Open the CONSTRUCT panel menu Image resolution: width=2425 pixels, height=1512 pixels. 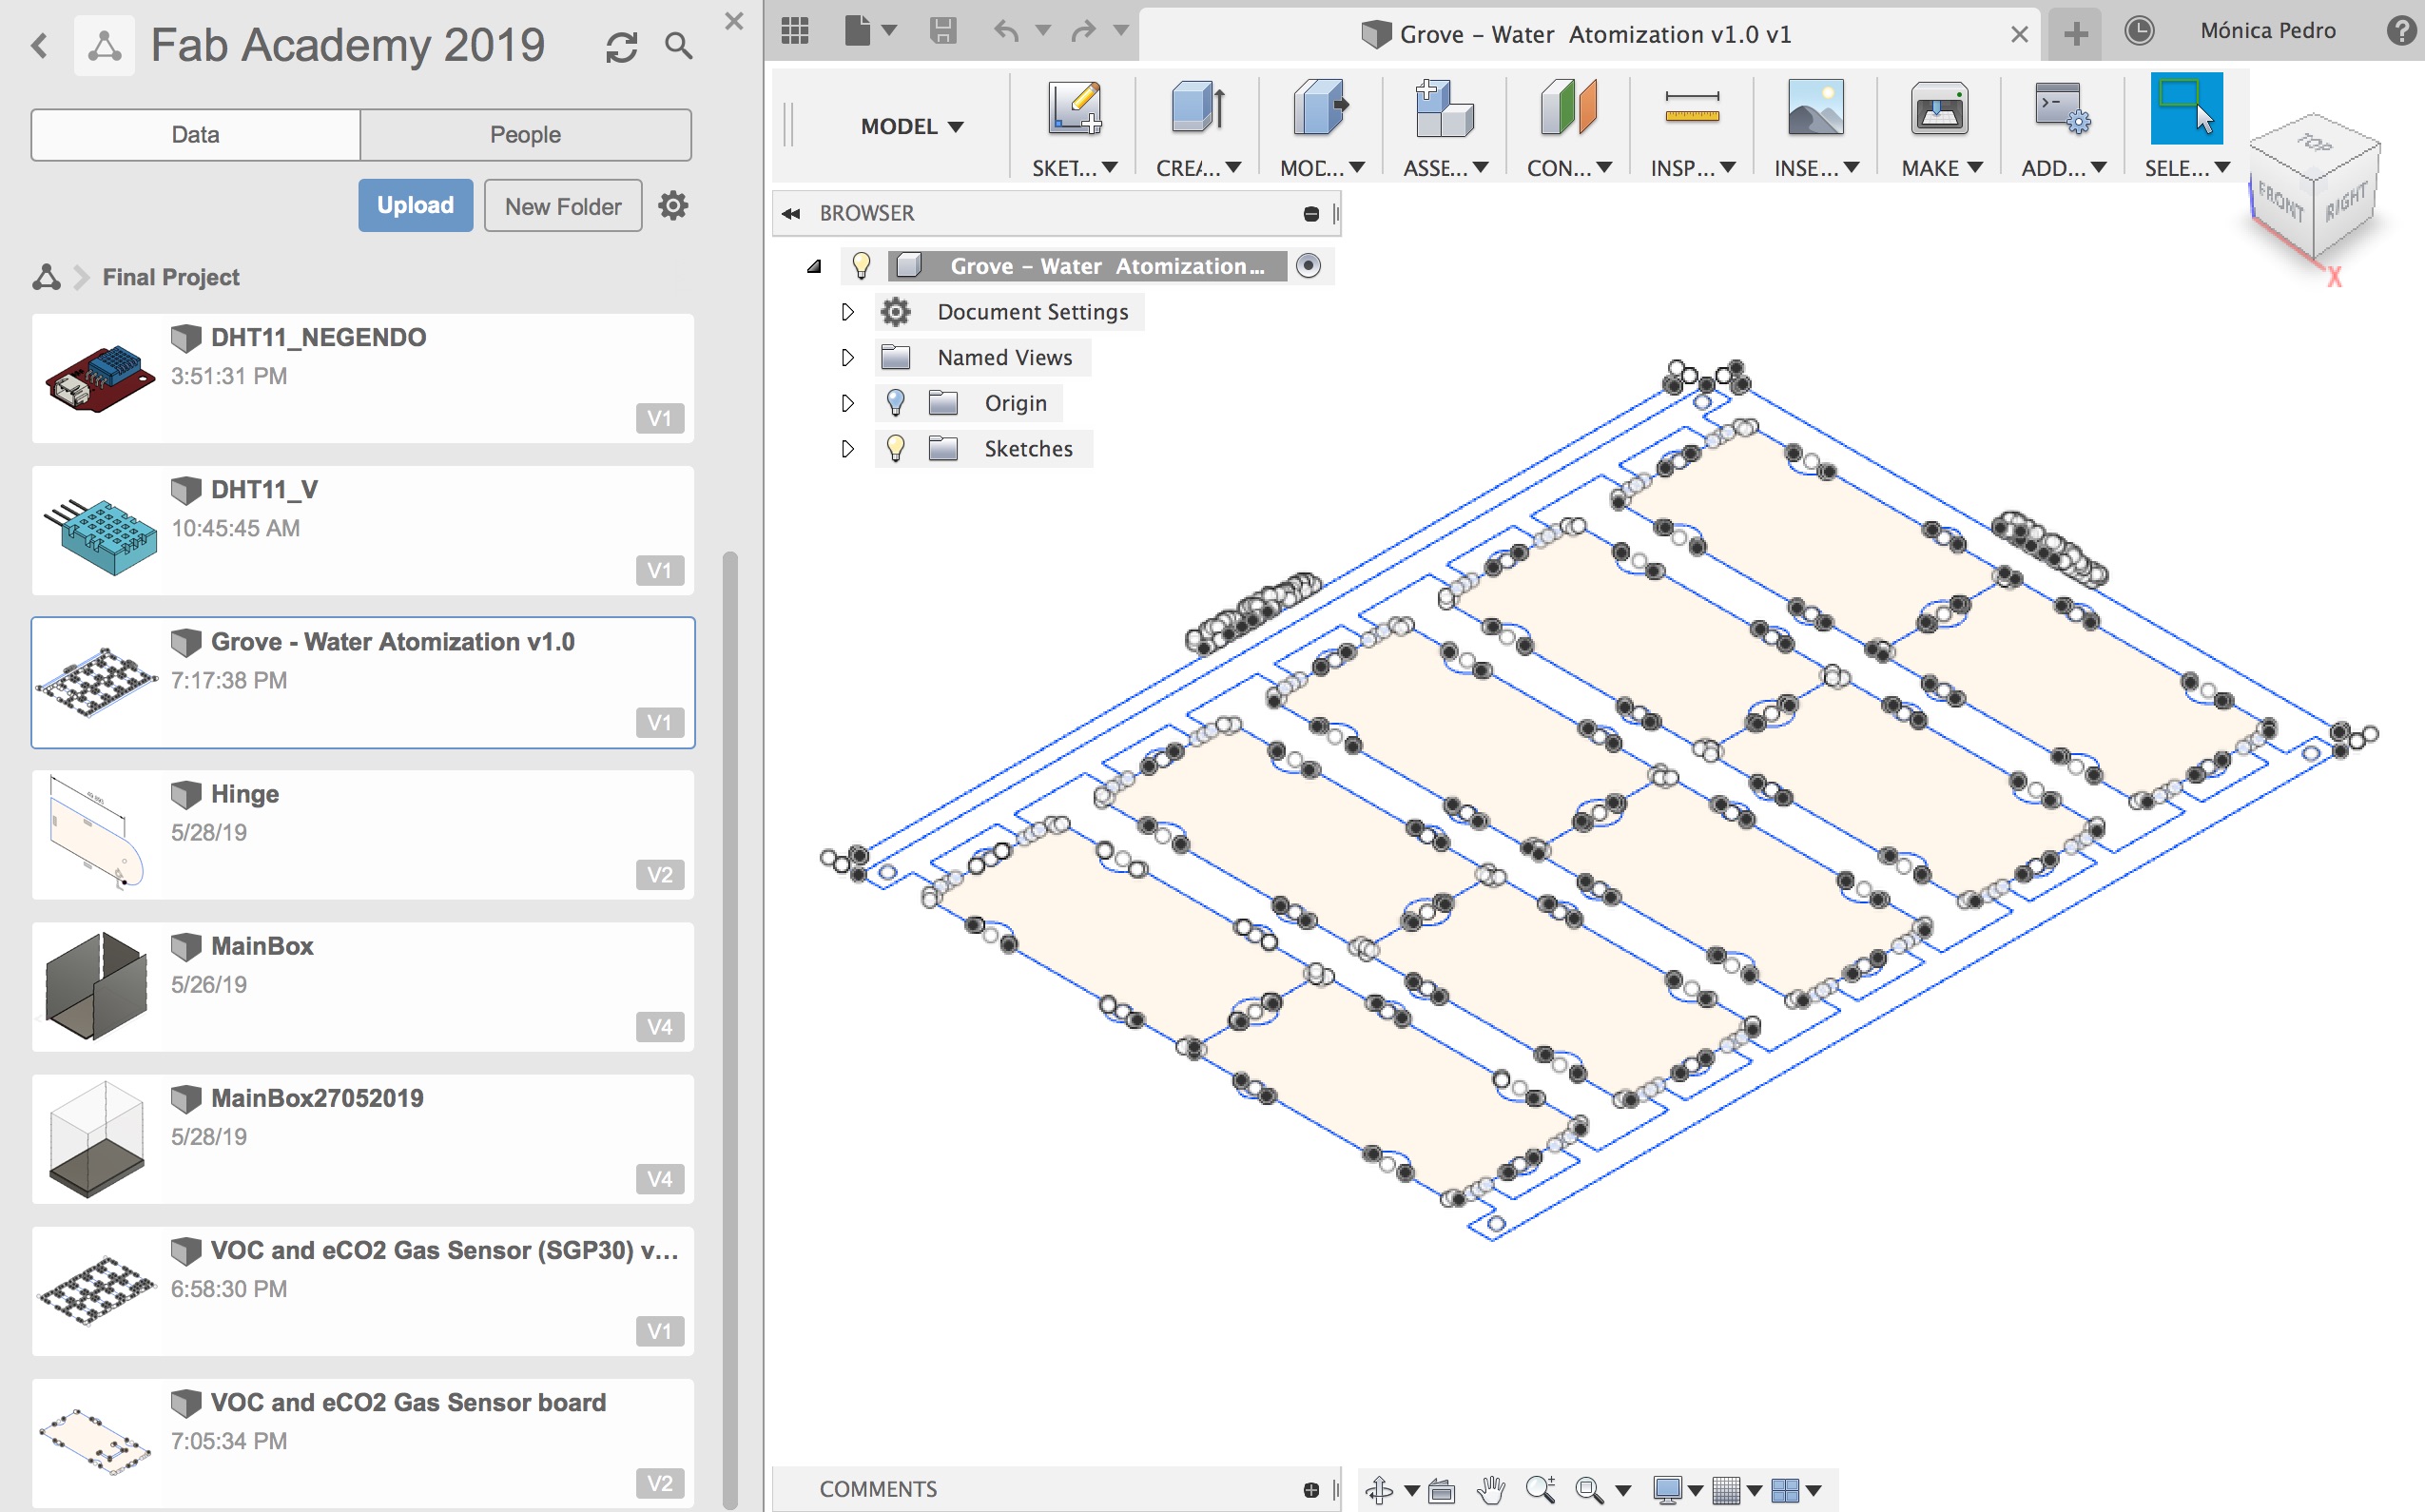tap(1569, 168)
